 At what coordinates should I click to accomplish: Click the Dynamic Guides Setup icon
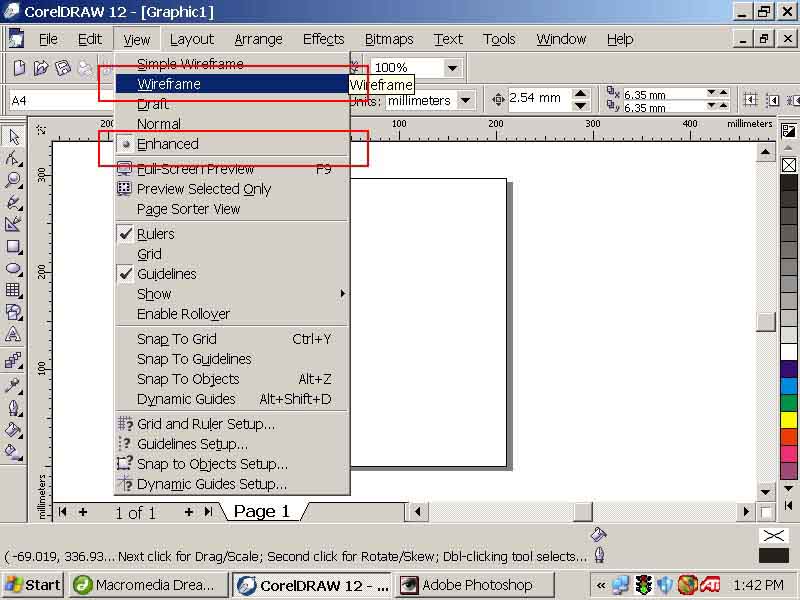[124, 484]
